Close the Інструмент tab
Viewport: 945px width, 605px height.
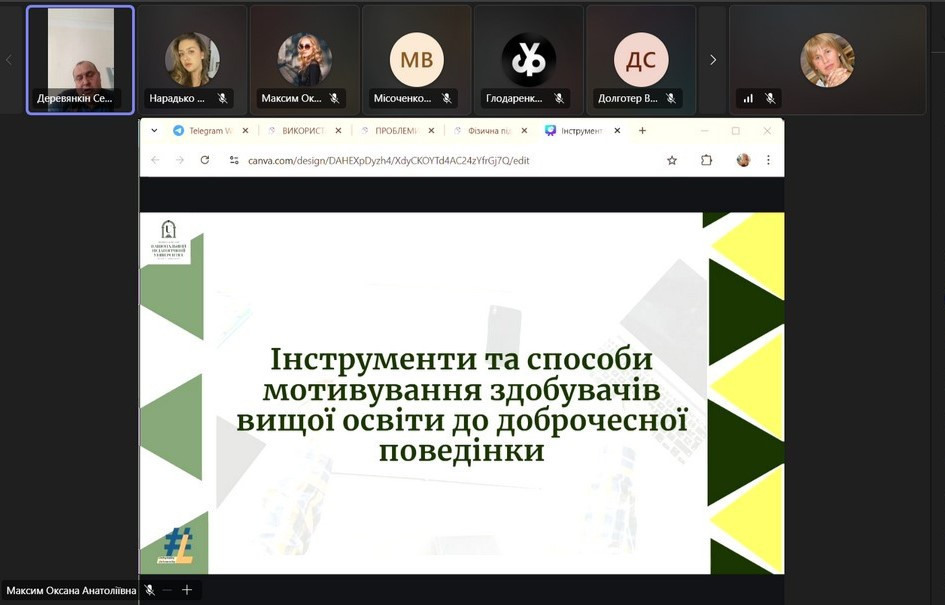617,130
